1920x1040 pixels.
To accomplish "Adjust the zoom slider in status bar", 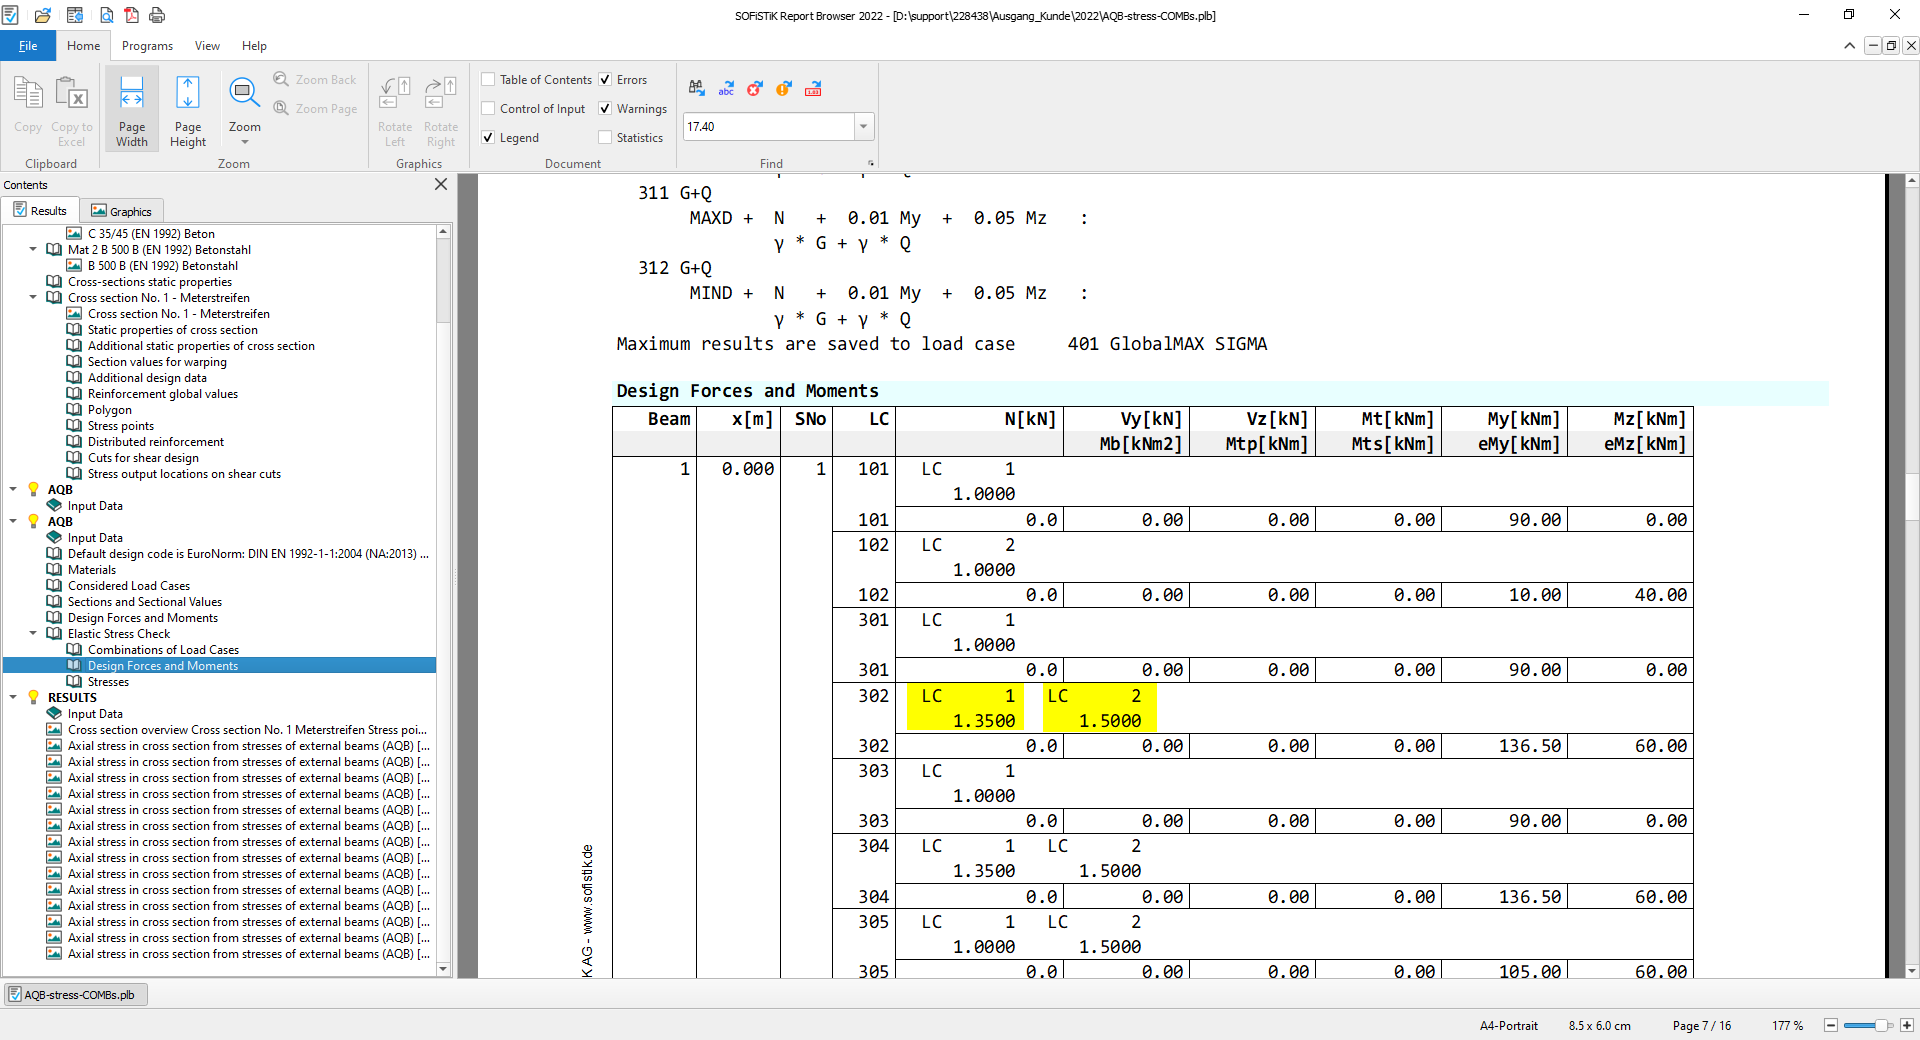I will pos(1880,1026).
